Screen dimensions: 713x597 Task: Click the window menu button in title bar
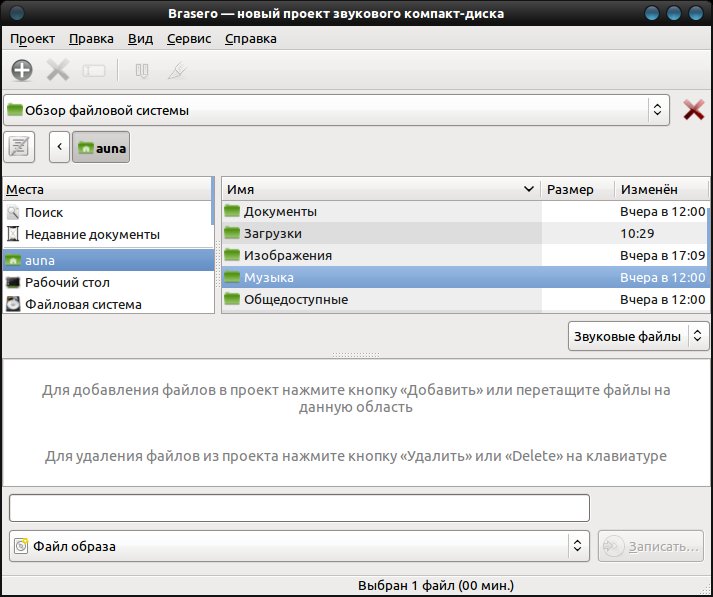(x=16, y=14)
